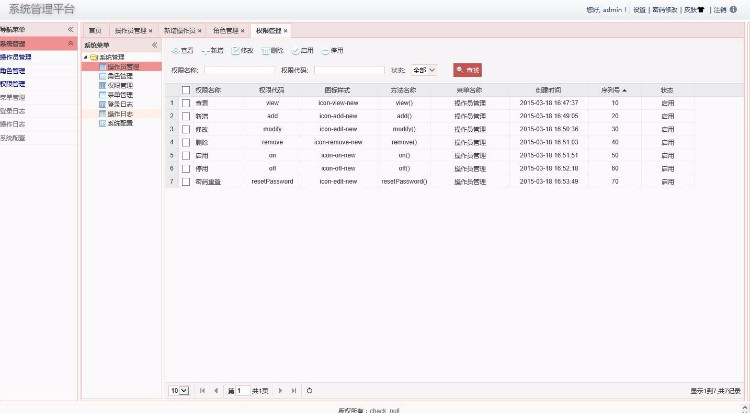Open the page size dropdown showing 10
Viewport: 750px width, 413px height.
click(179, 391)
